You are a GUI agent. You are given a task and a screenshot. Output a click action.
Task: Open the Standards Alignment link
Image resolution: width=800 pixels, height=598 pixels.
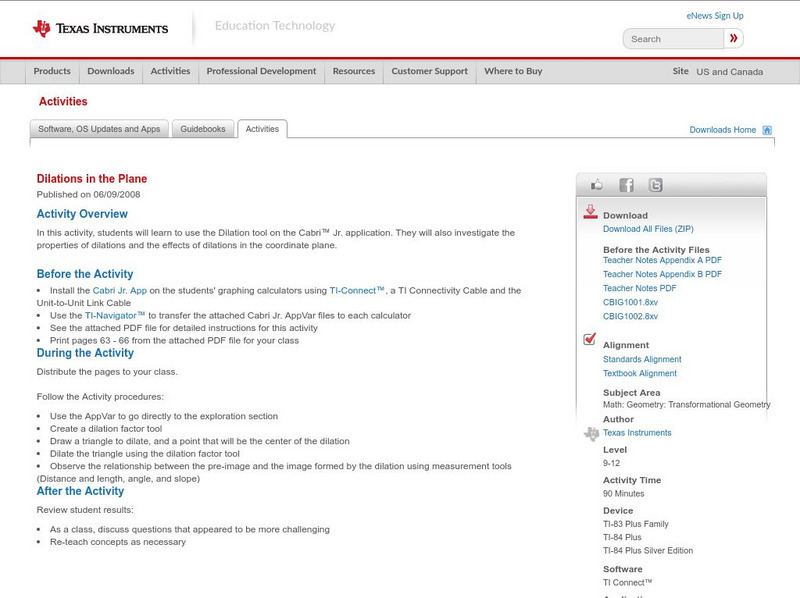coord(642,359)
